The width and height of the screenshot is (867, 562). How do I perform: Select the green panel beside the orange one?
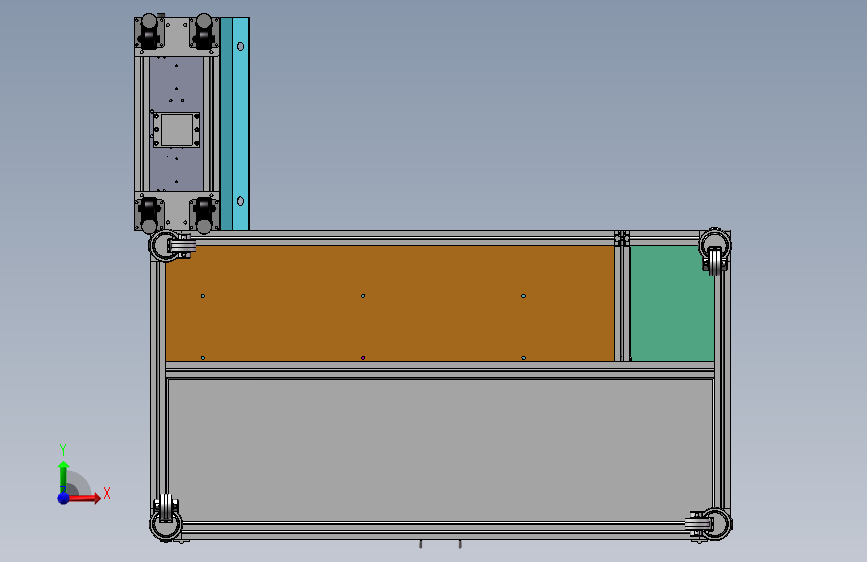(x=672, y=304)
